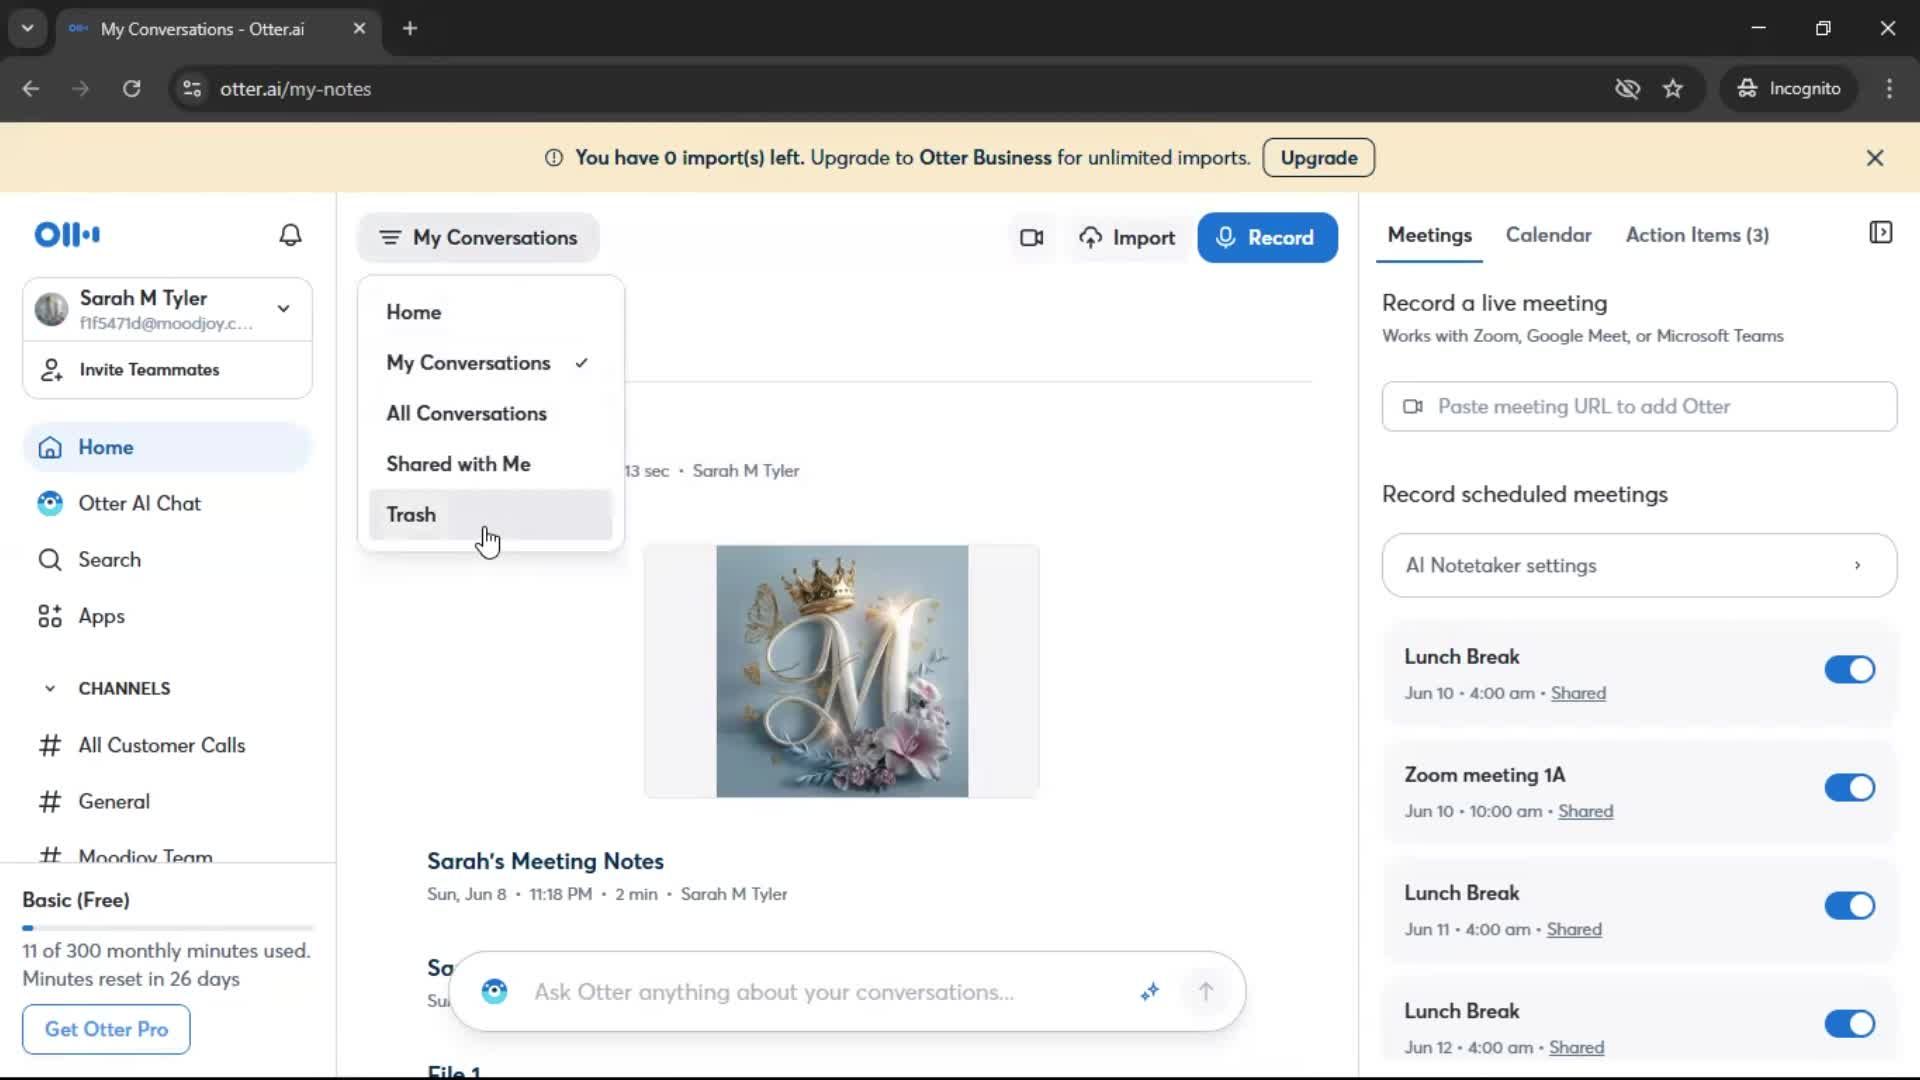This screenshot has height=1080, width=1920.
Task: Toggle Lunch Break Jun 11 recording
Action: [1849, 906]
